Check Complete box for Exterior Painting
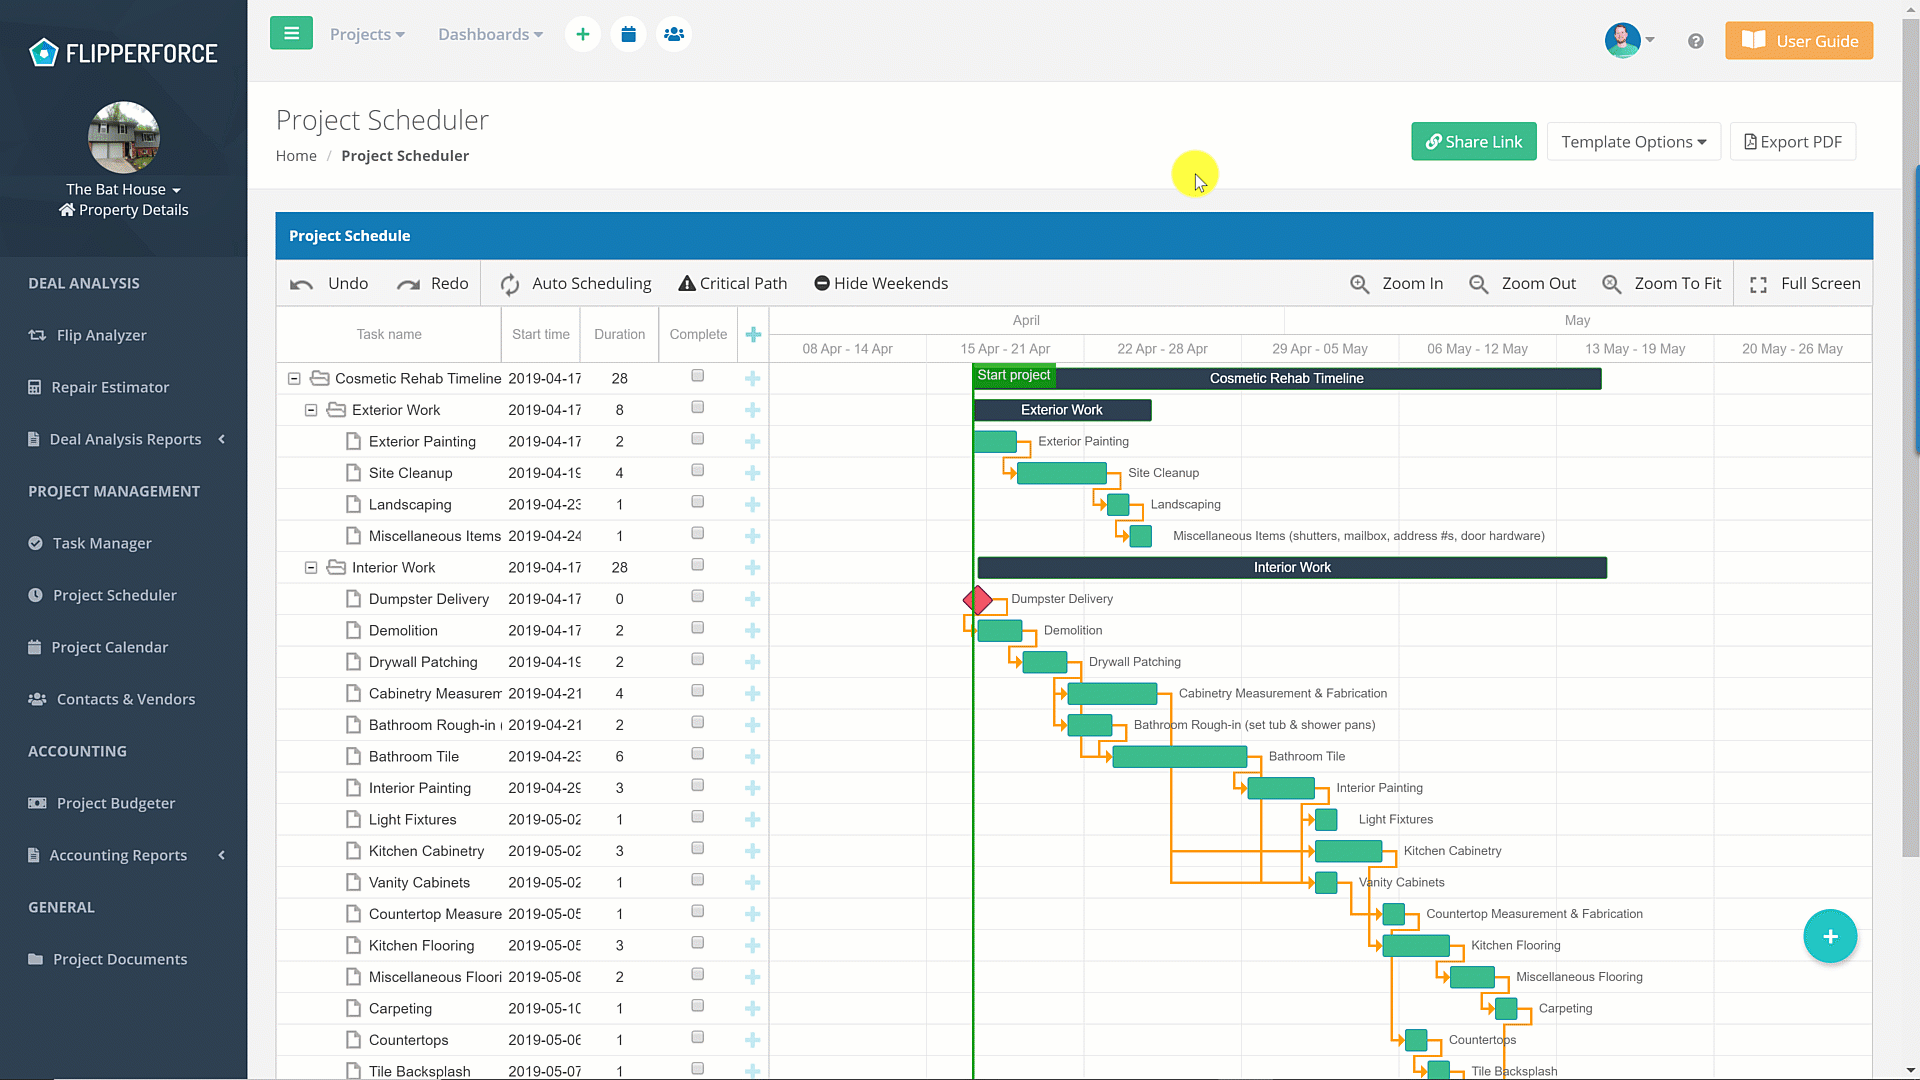Image resolution: width=1920 pixels, height=1080 pixels. tap(698, 439)
